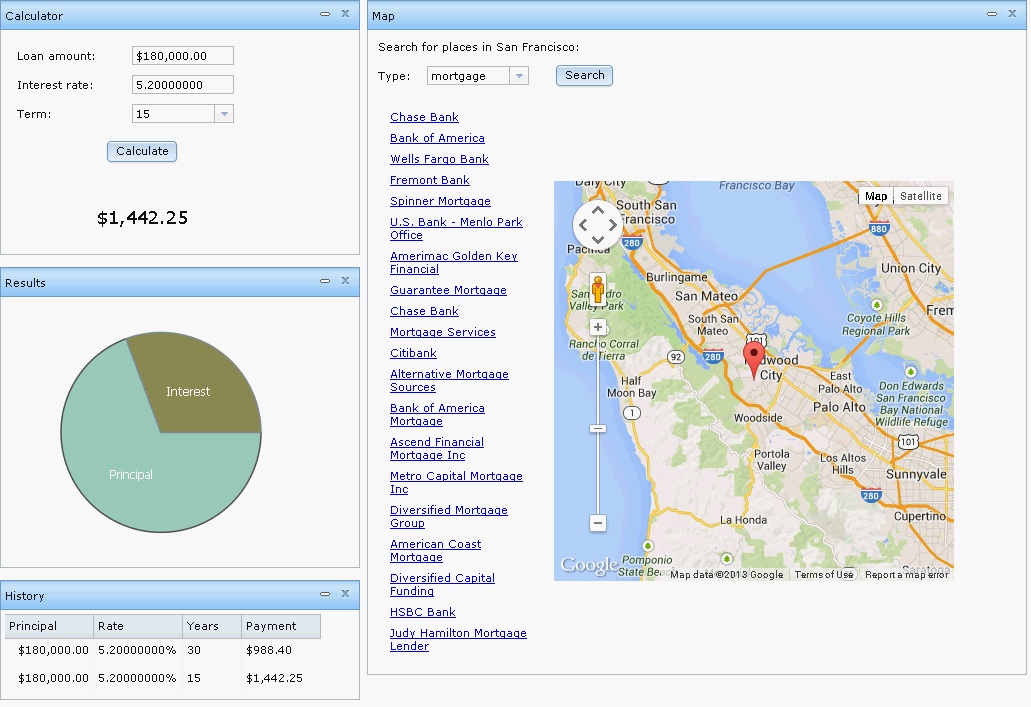The width and height of the screenshot is (1031, 707).
Task: Click the Type combo box showing mortgage
Action: 477,76
